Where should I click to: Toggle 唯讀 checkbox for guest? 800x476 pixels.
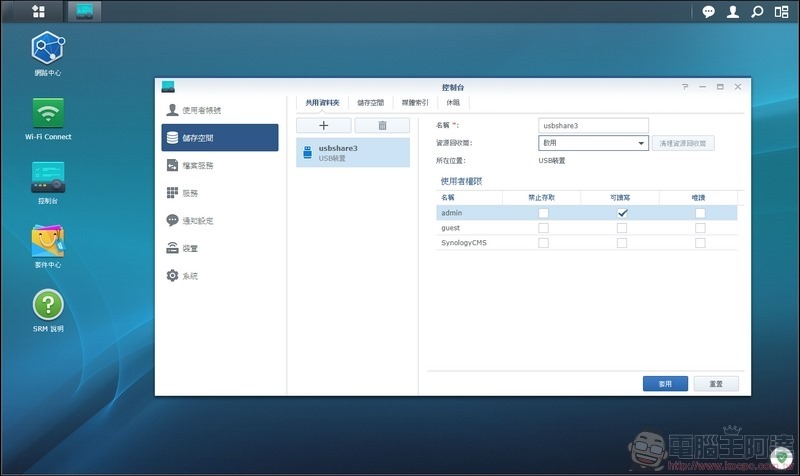coord(700,228)
